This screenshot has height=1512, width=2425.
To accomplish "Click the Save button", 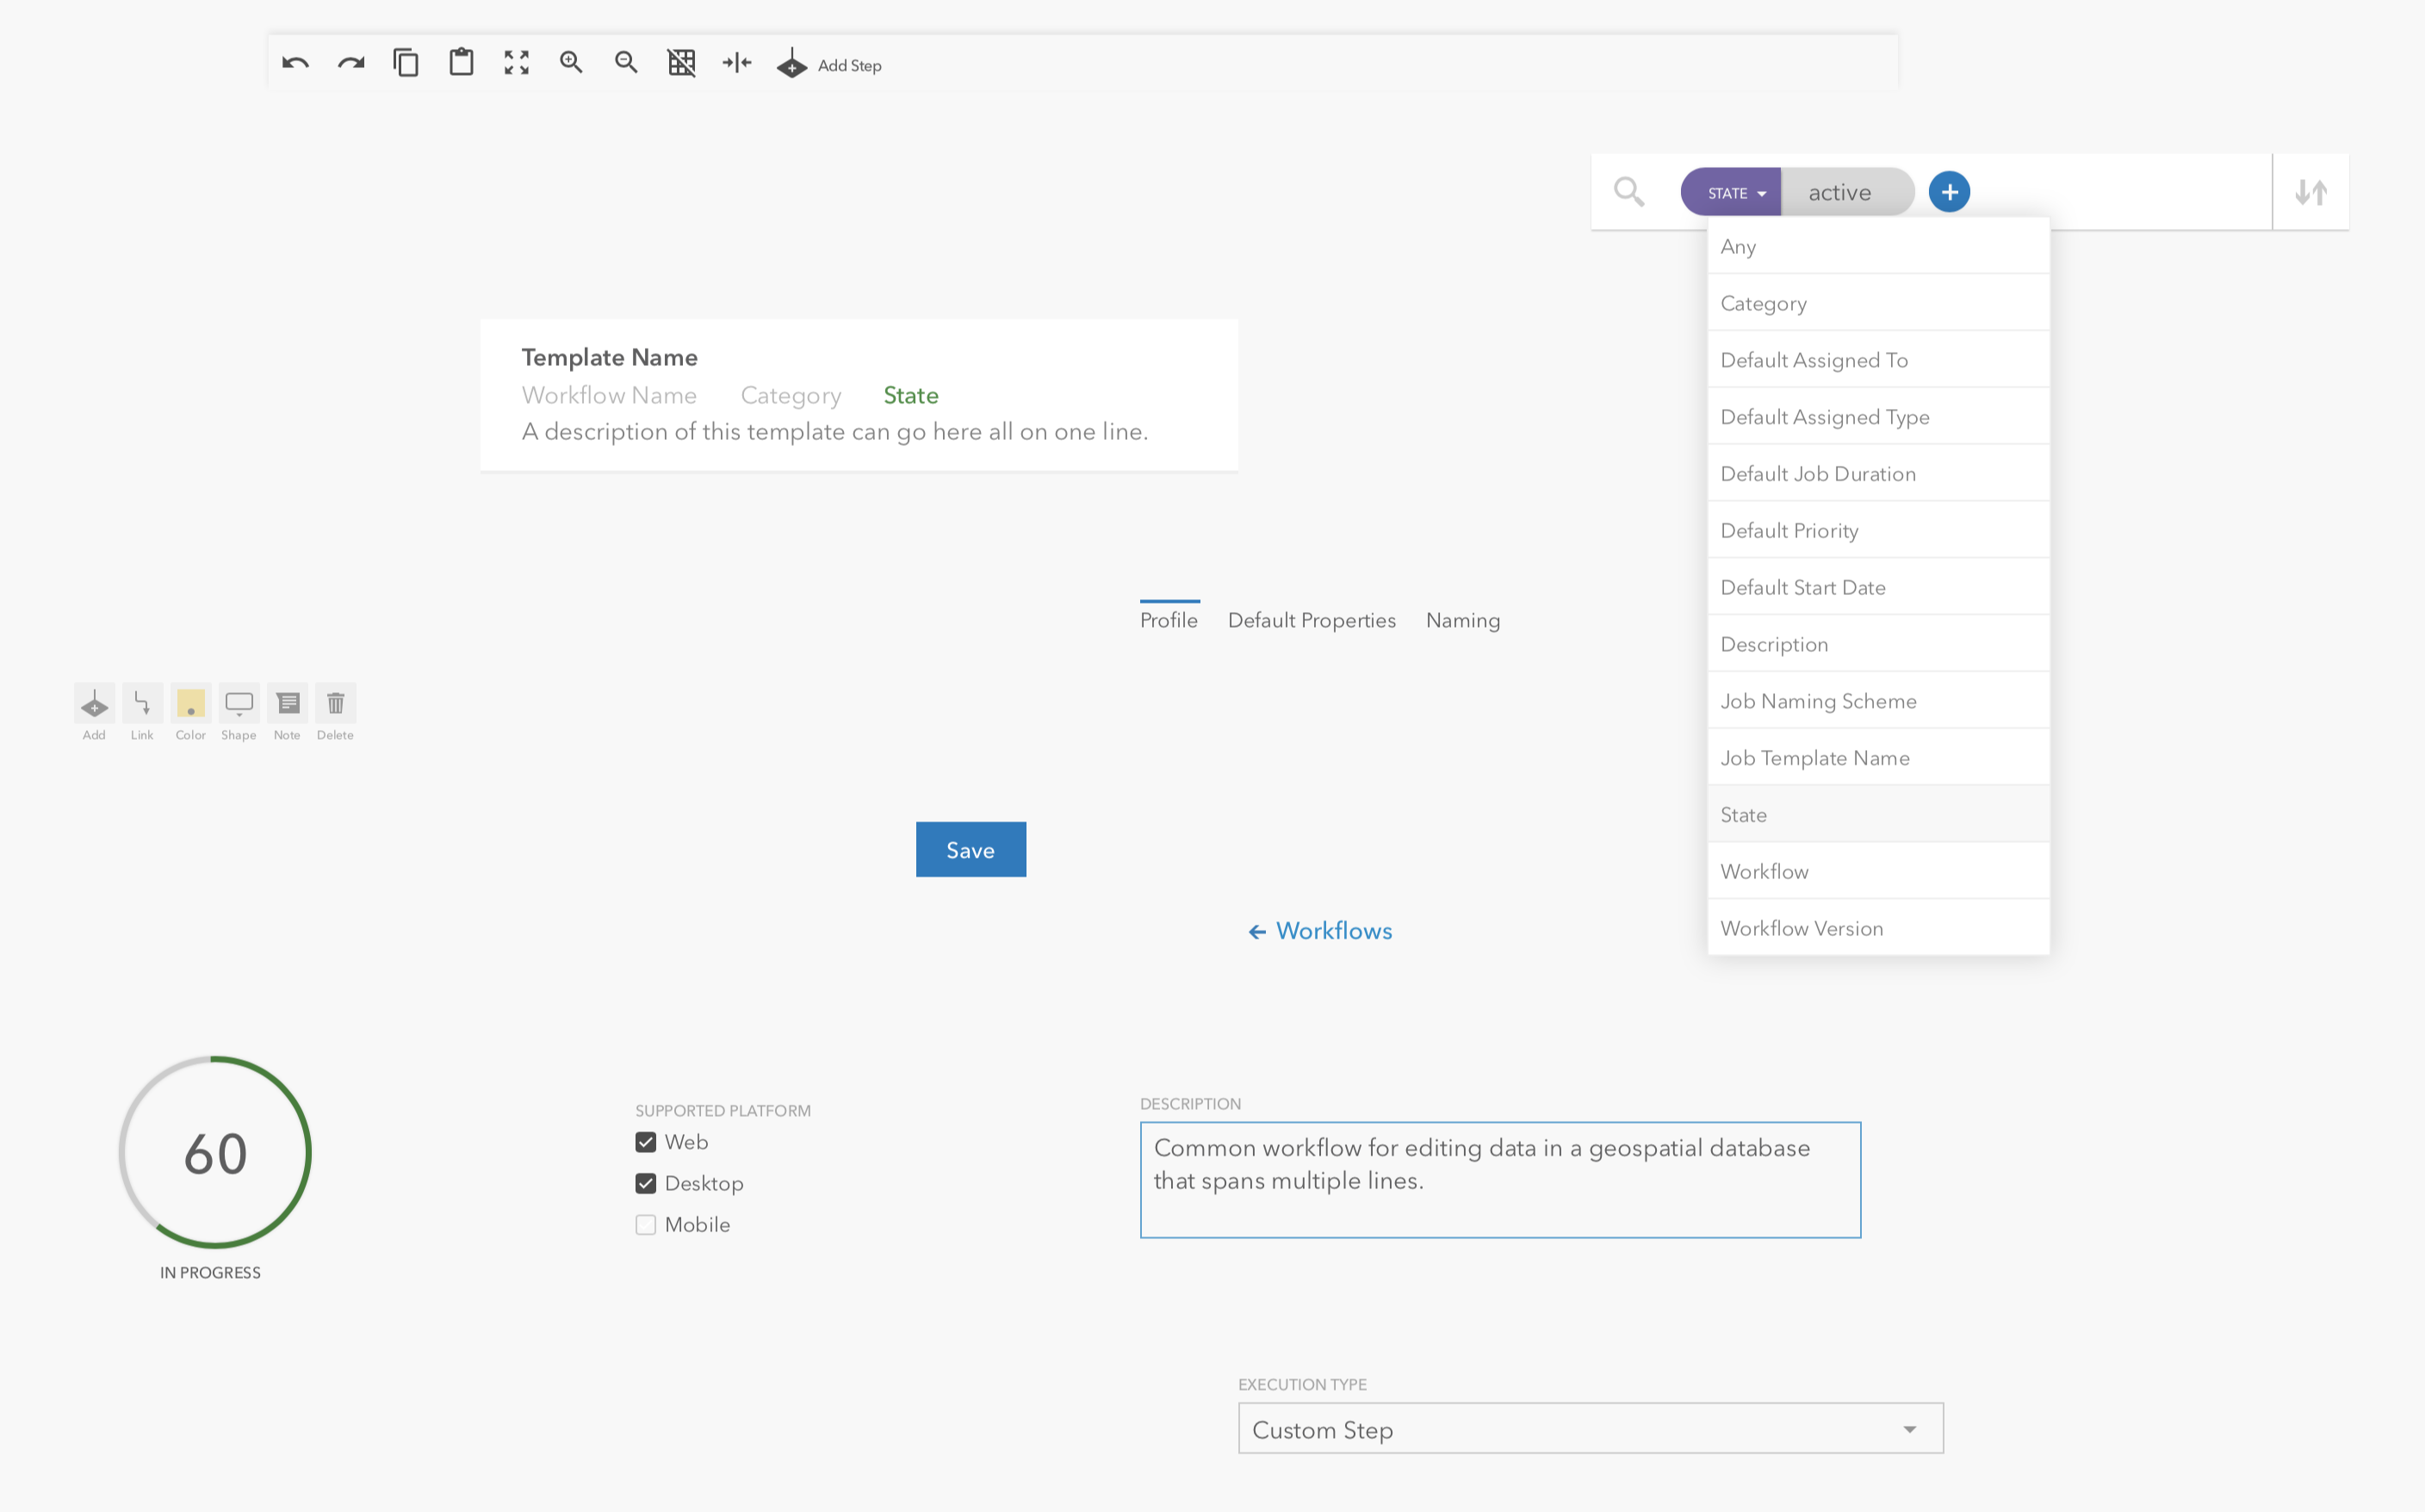I will click(970, 849).
